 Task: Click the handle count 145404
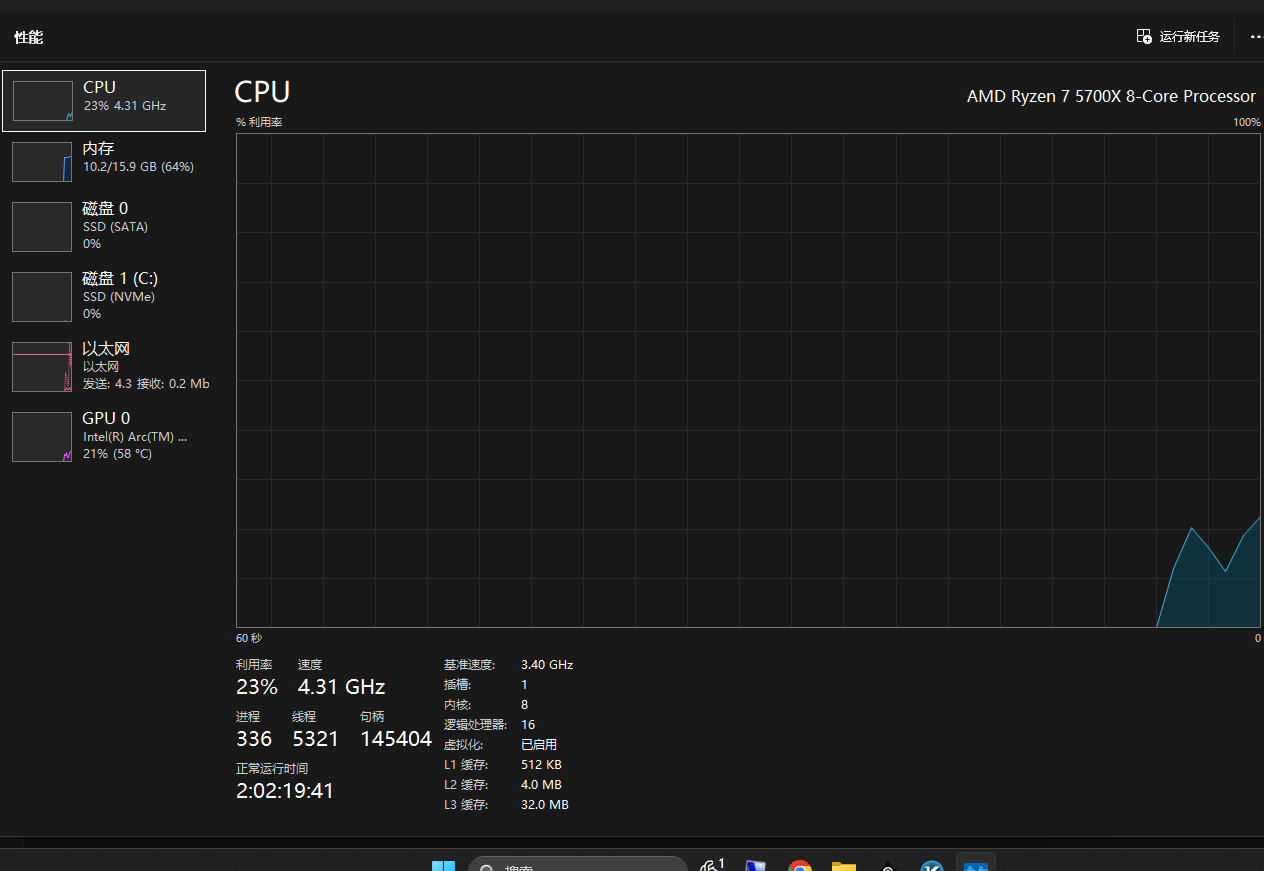396,739
